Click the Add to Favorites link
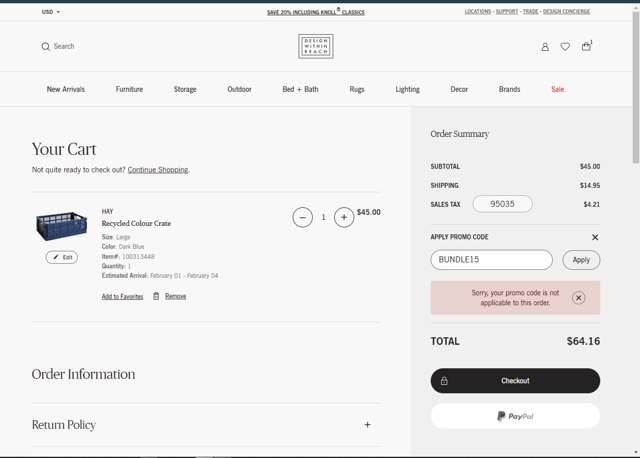The height and width of the screenshot is (458, 640). coord(122,296)
